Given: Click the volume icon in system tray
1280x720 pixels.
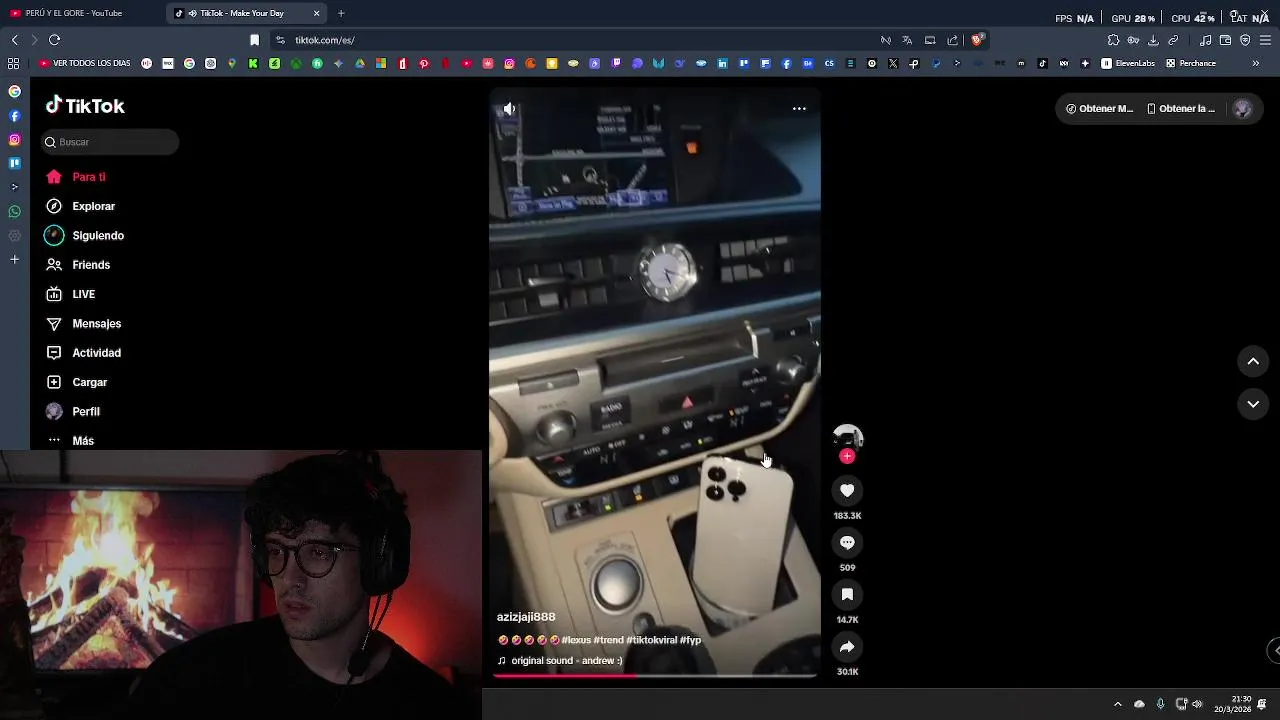Looking at the screenshot, I should point(1197,704).
